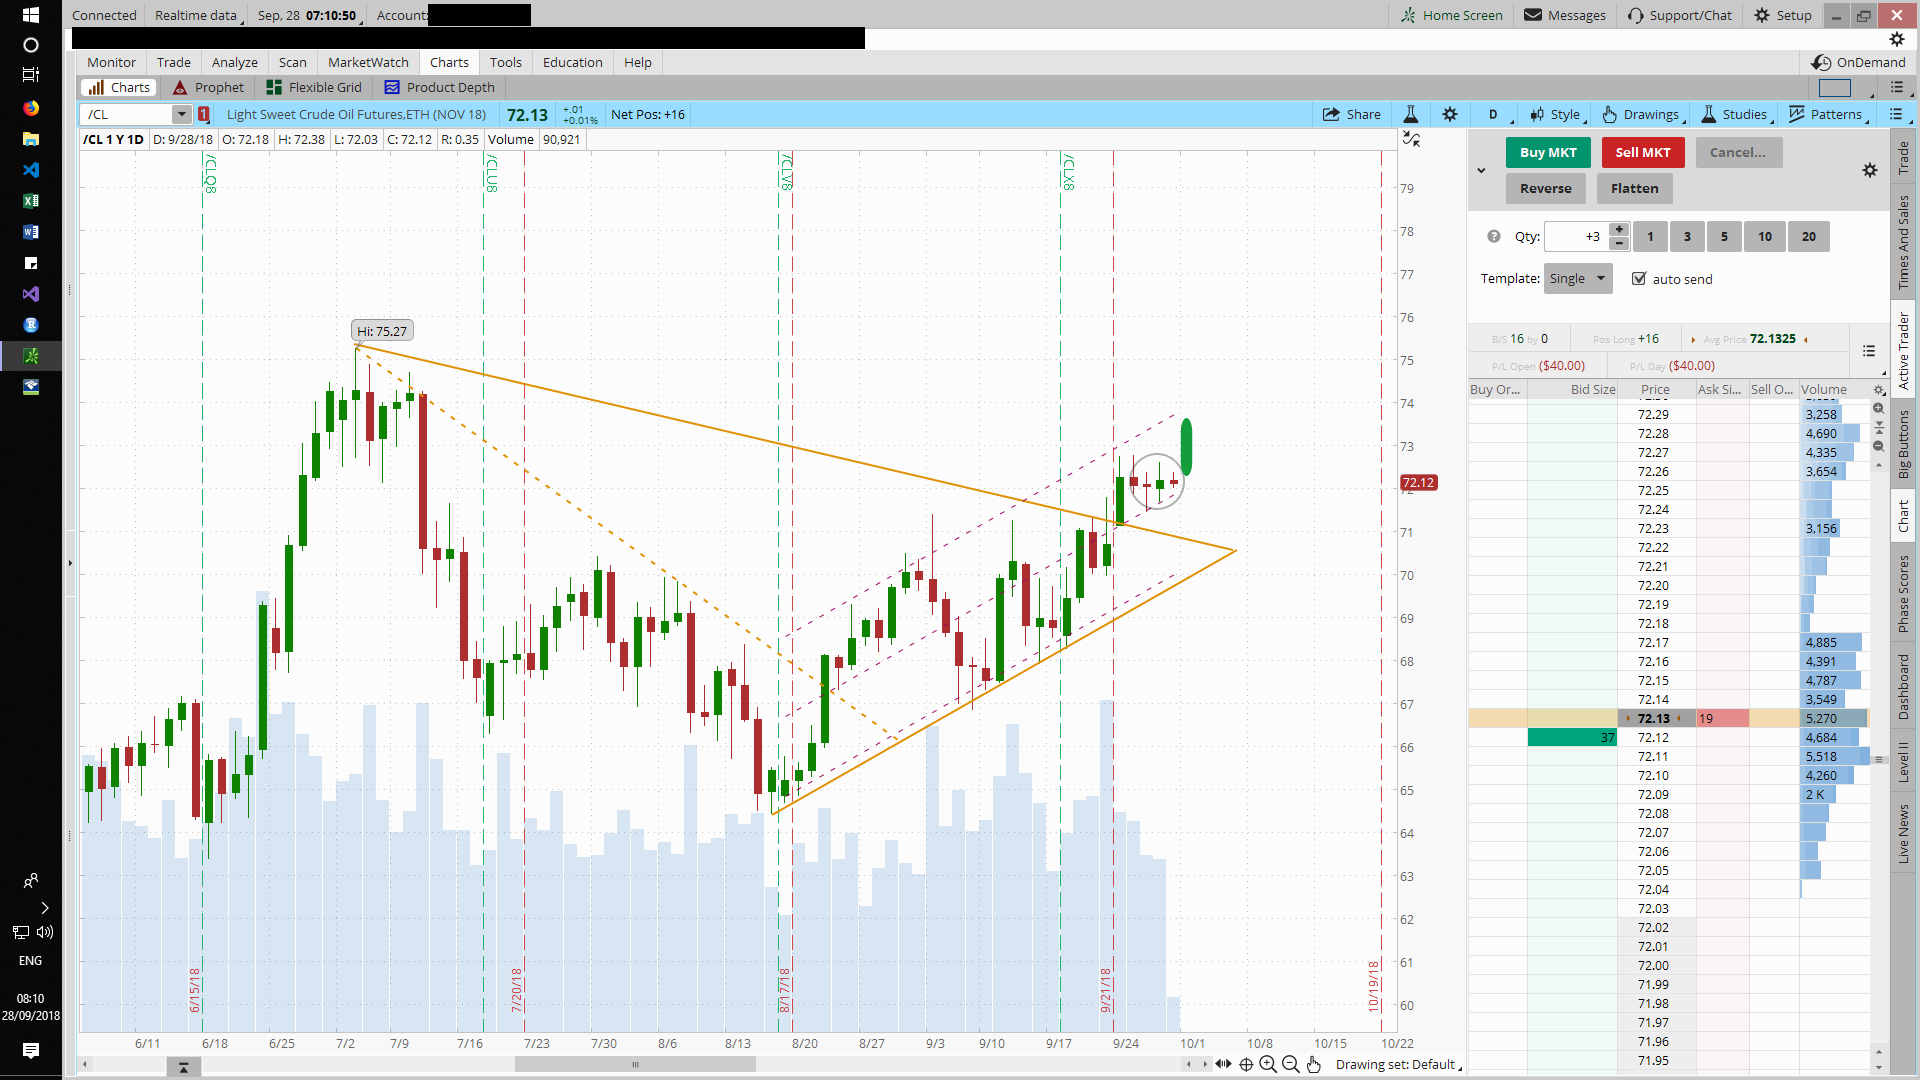
Task: Click the chart zoom out magnifier
Action: click(1291, 1064)
